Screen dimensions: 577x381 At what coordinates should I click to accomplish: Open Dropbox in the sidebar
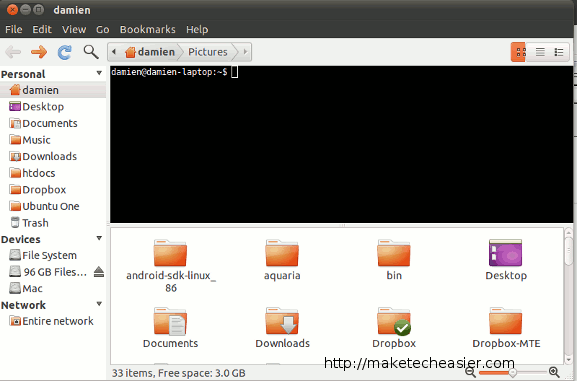[x=53, y=190]
